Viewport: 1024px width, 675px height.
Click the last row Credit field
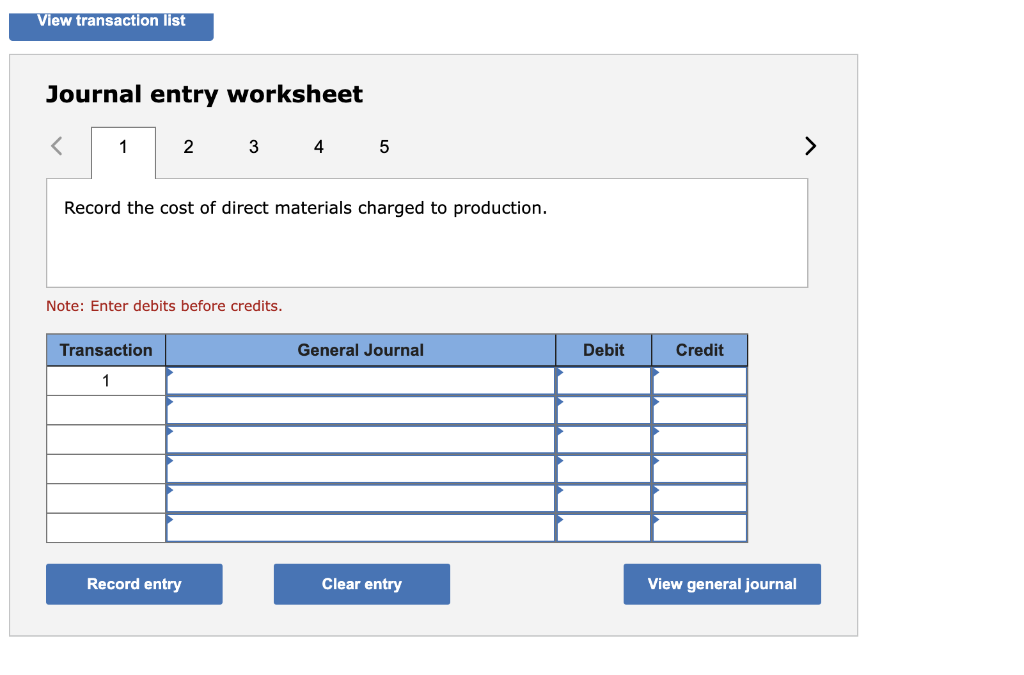click(x=699, y=528)
